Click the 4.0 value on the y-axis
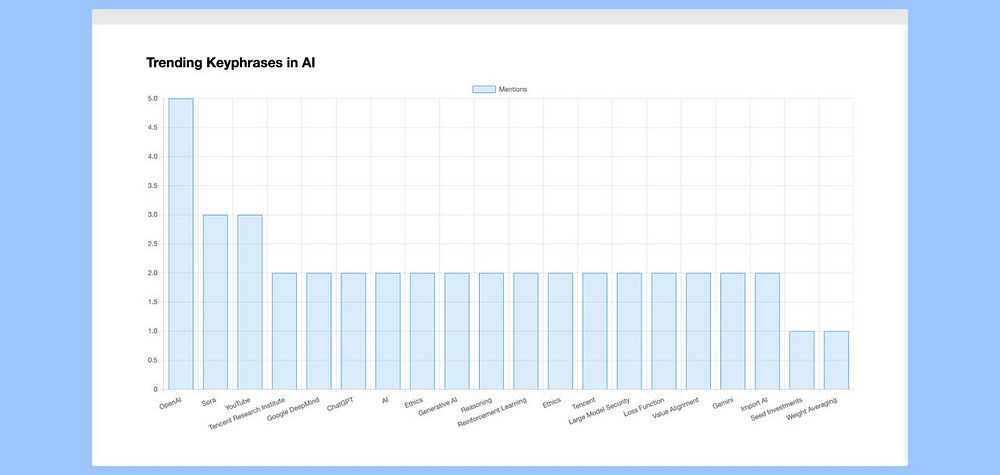The width and height of the screenshot is (1000, 475). click(152, 157)
